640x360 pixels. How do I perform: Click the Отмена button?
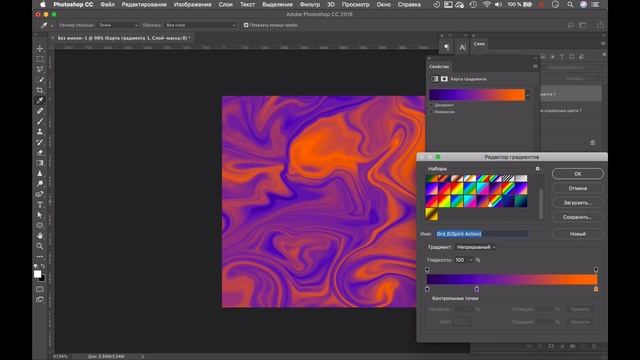coord(578,188)
